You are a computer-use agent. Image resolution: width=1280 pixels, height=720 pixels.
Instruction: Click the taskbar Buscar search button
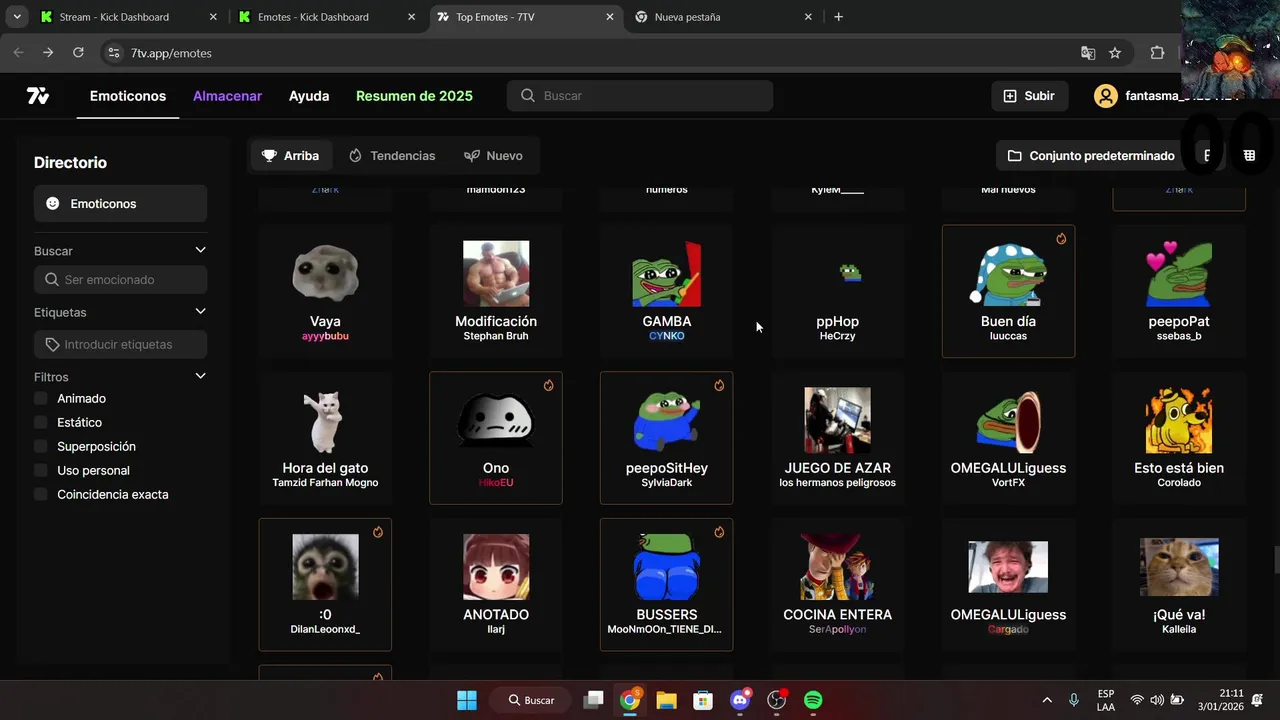(531, 700)
